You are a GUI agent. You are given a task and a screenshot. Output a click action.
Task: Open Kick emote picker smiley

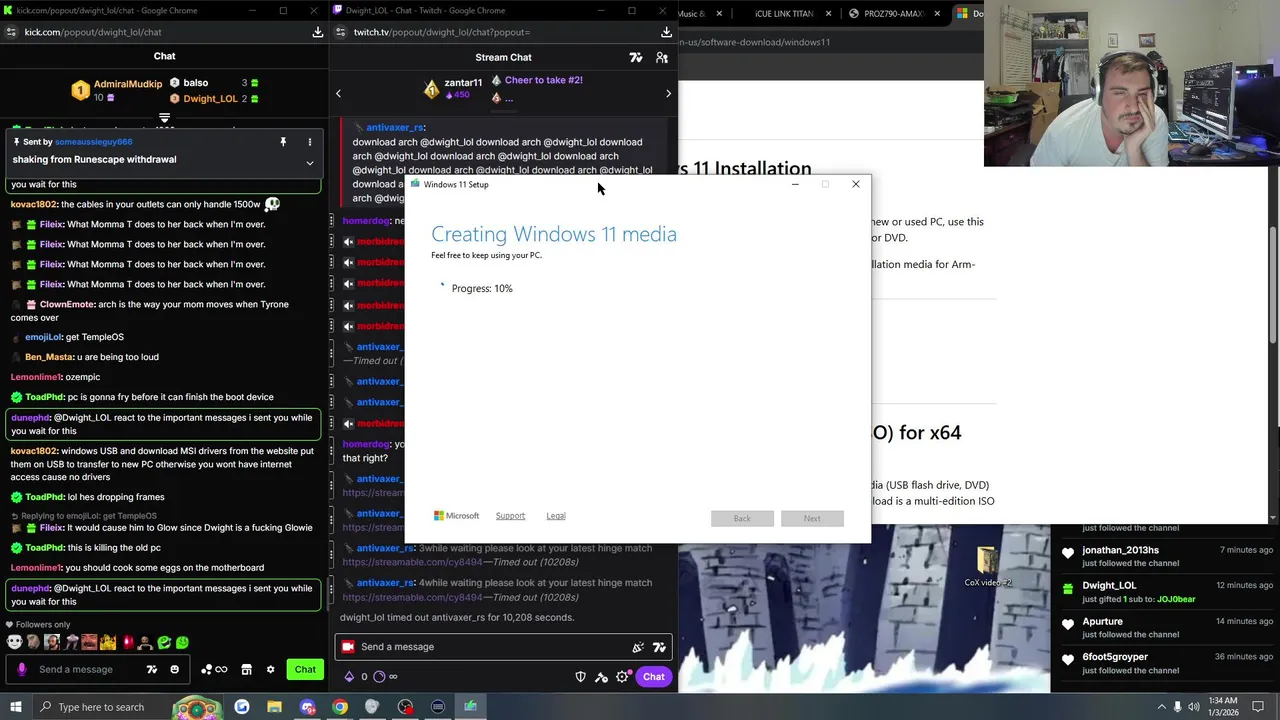pos(175,669)
